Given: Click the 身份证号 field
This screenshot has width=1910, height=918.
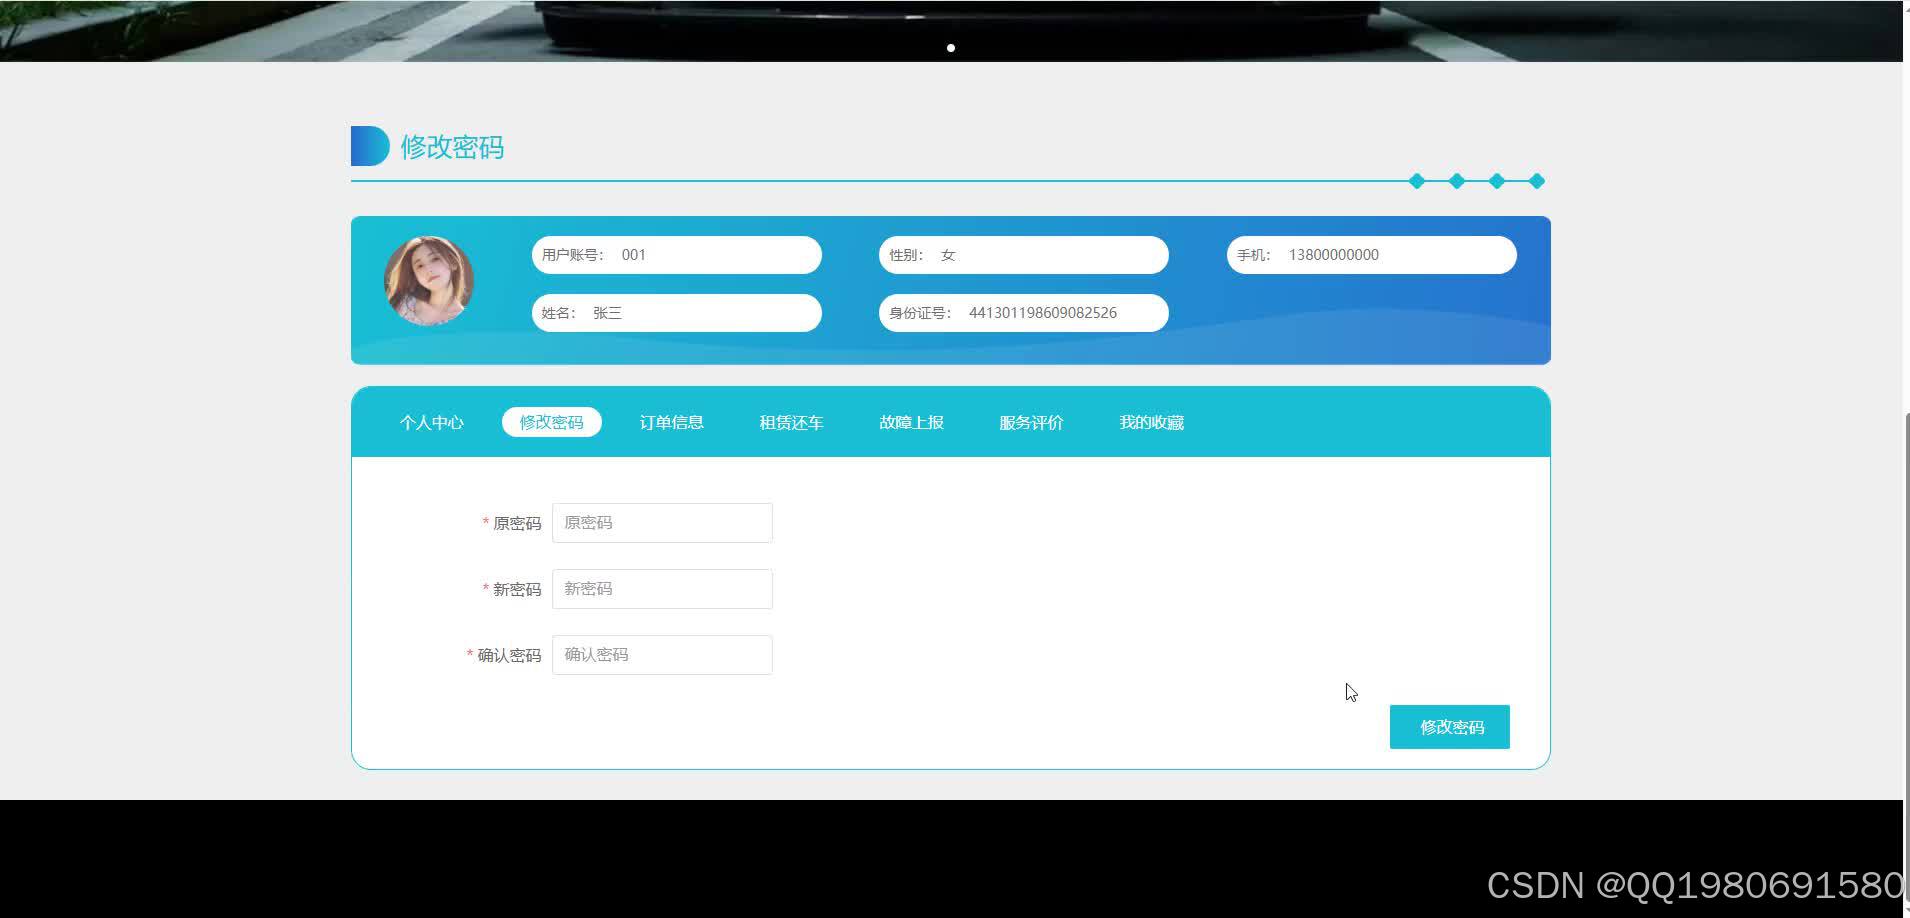Looking at the screenshot, I should [1024, 313].
